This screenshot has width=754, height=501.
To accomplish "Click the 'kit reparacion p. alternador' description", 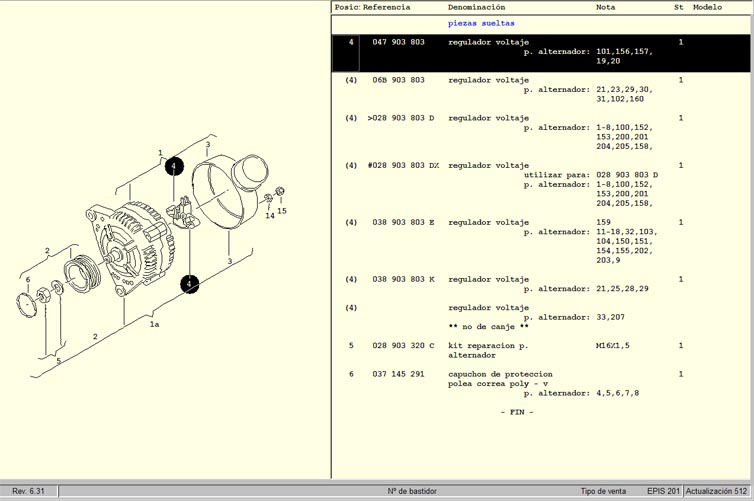I will click(488, 350).
